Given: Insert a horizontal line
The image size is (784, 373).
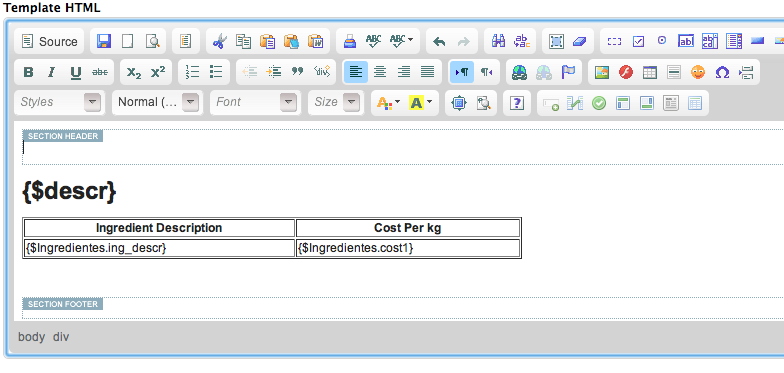Looking at the screenshot, I should (x=674, y=72).
